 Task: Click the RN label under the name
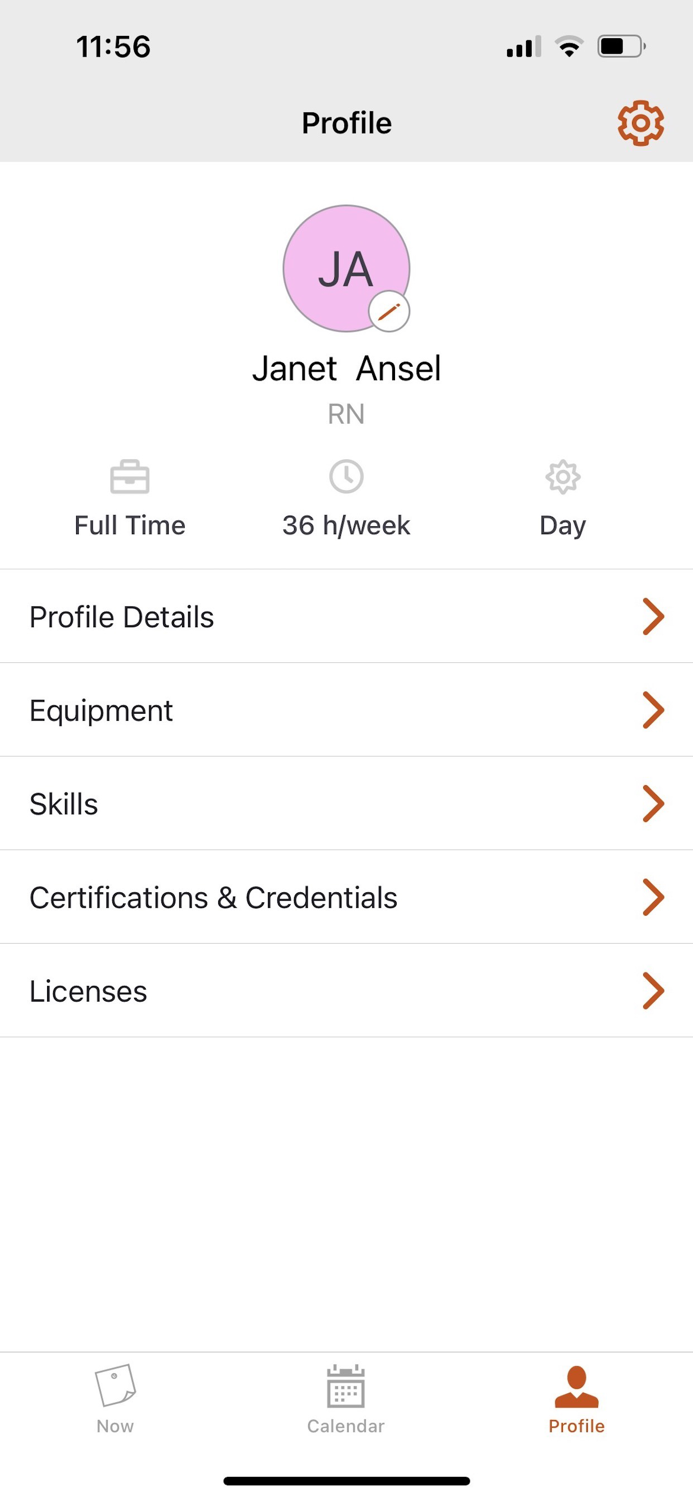pyautogui.click(x=346, y=413)
